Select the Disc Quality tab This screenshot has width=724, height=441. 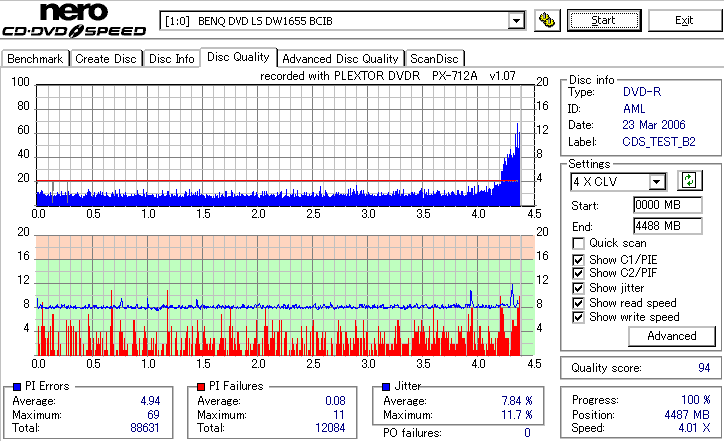[x=238, y=57]
